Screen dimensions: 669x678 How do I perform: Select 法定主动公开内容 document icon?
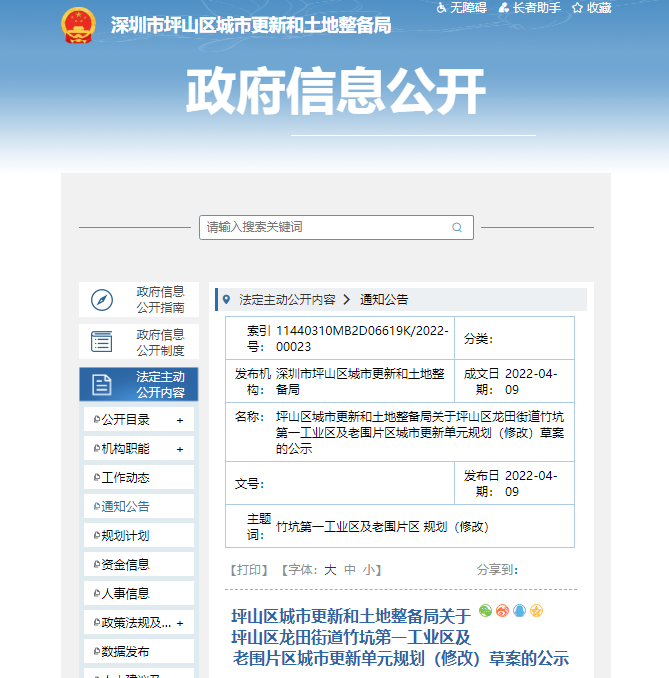click(102, 384)
